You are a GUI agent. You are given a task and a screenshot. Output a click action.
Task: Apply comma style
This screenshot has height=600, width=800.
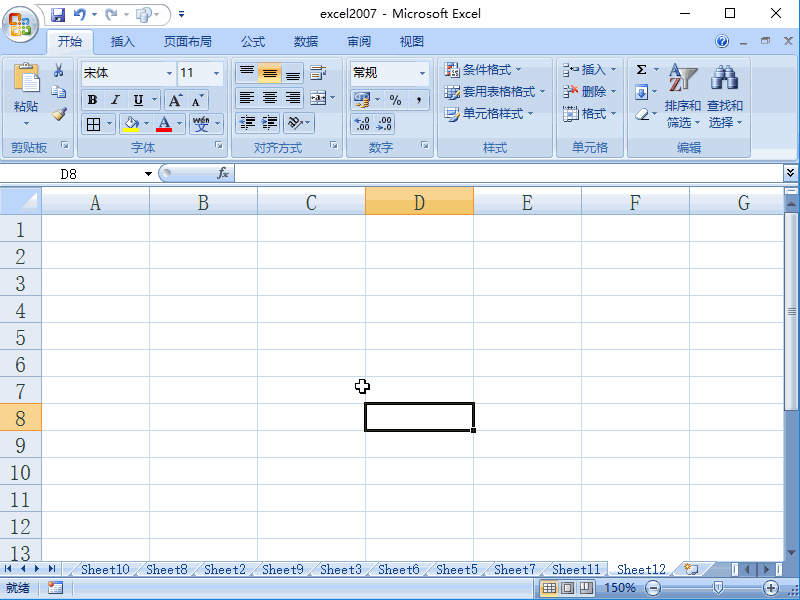(419, 100)
